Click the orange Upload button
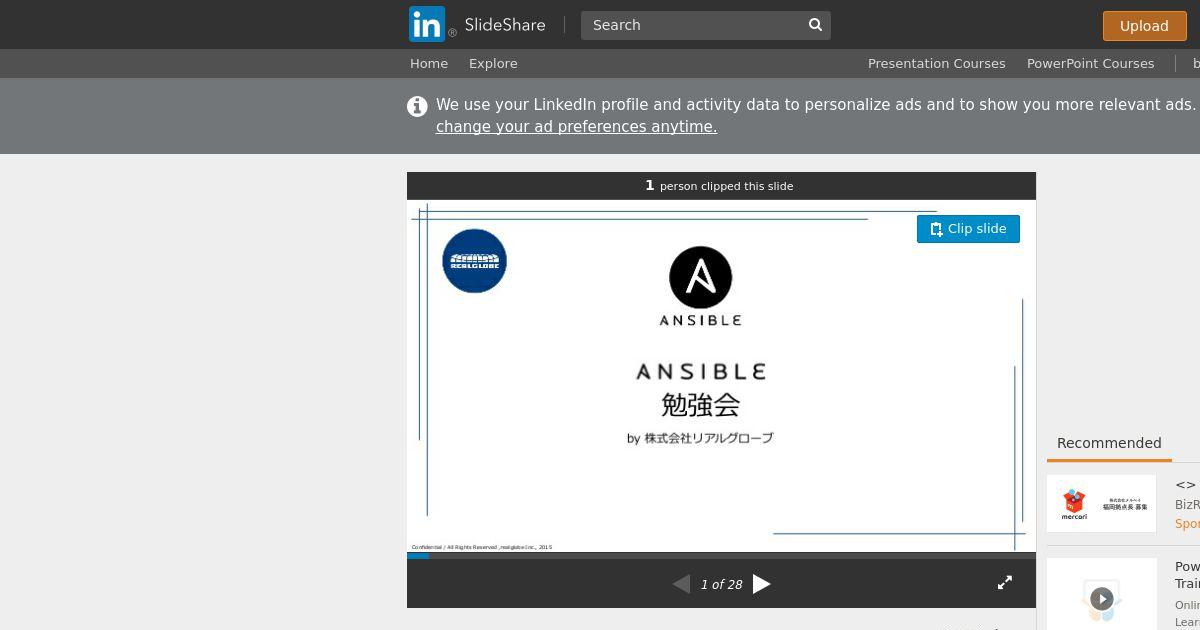The image size is (1200, 630). click(1144, 26)
